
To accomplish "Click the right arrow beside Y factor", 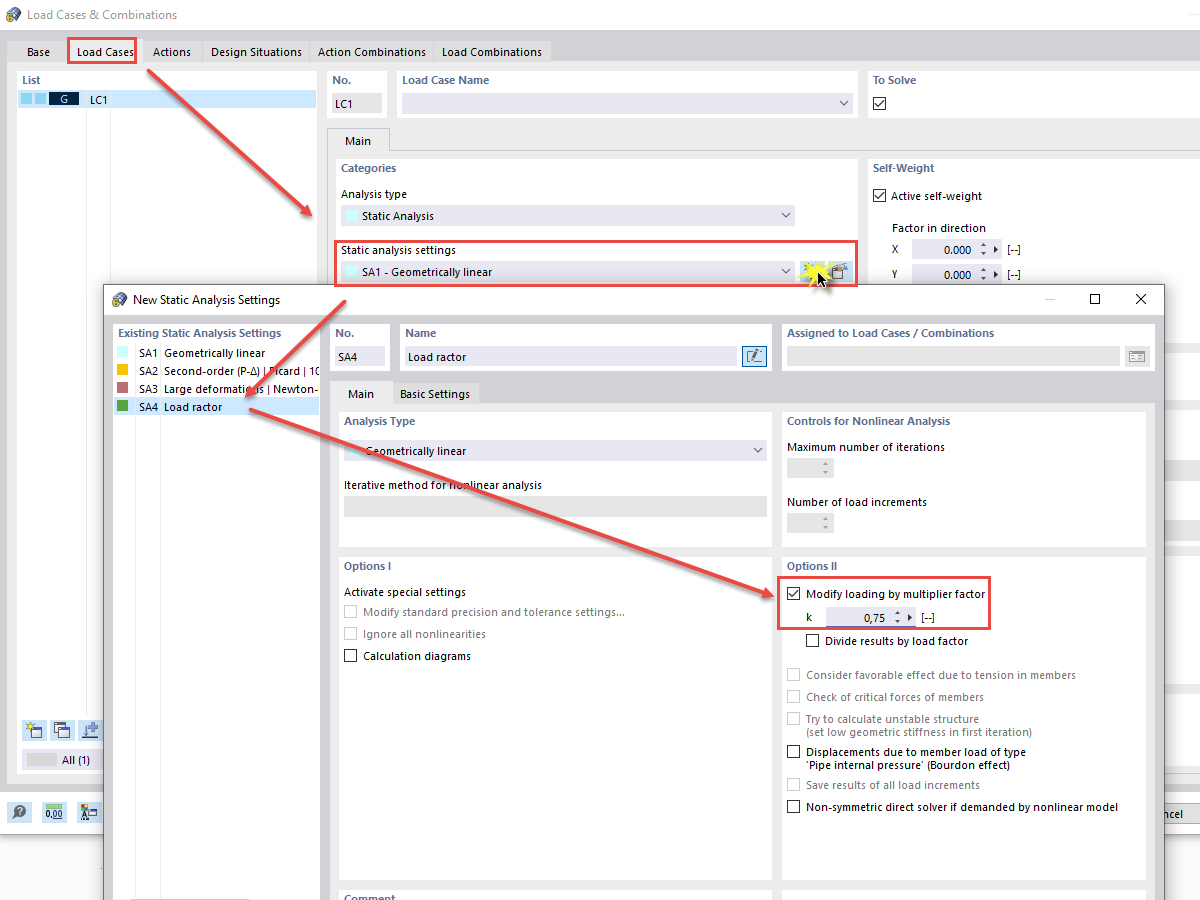I will click(996, 275).
